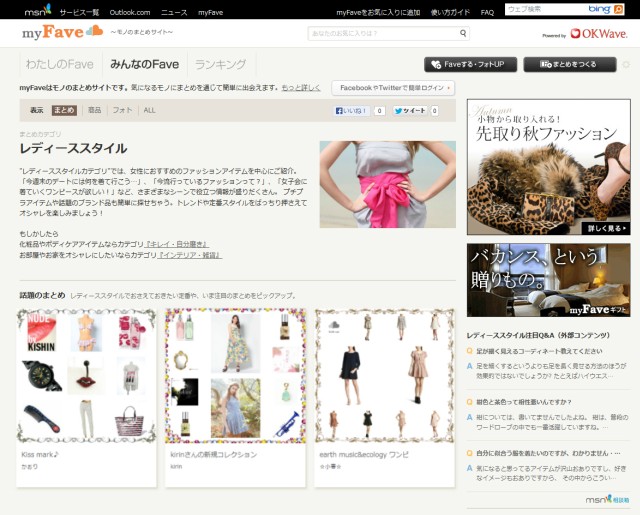This screenshot has height=515, width=640.
Task: Click the Facebook Like button
Action: (x=351, y=110)
